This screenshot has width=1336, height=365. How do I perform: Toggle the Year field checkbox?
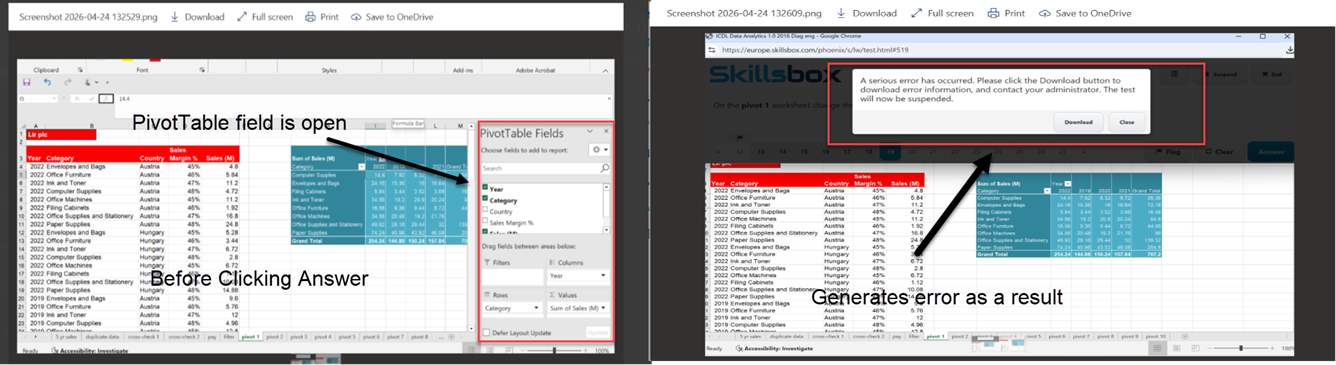(x=486, y=188)
